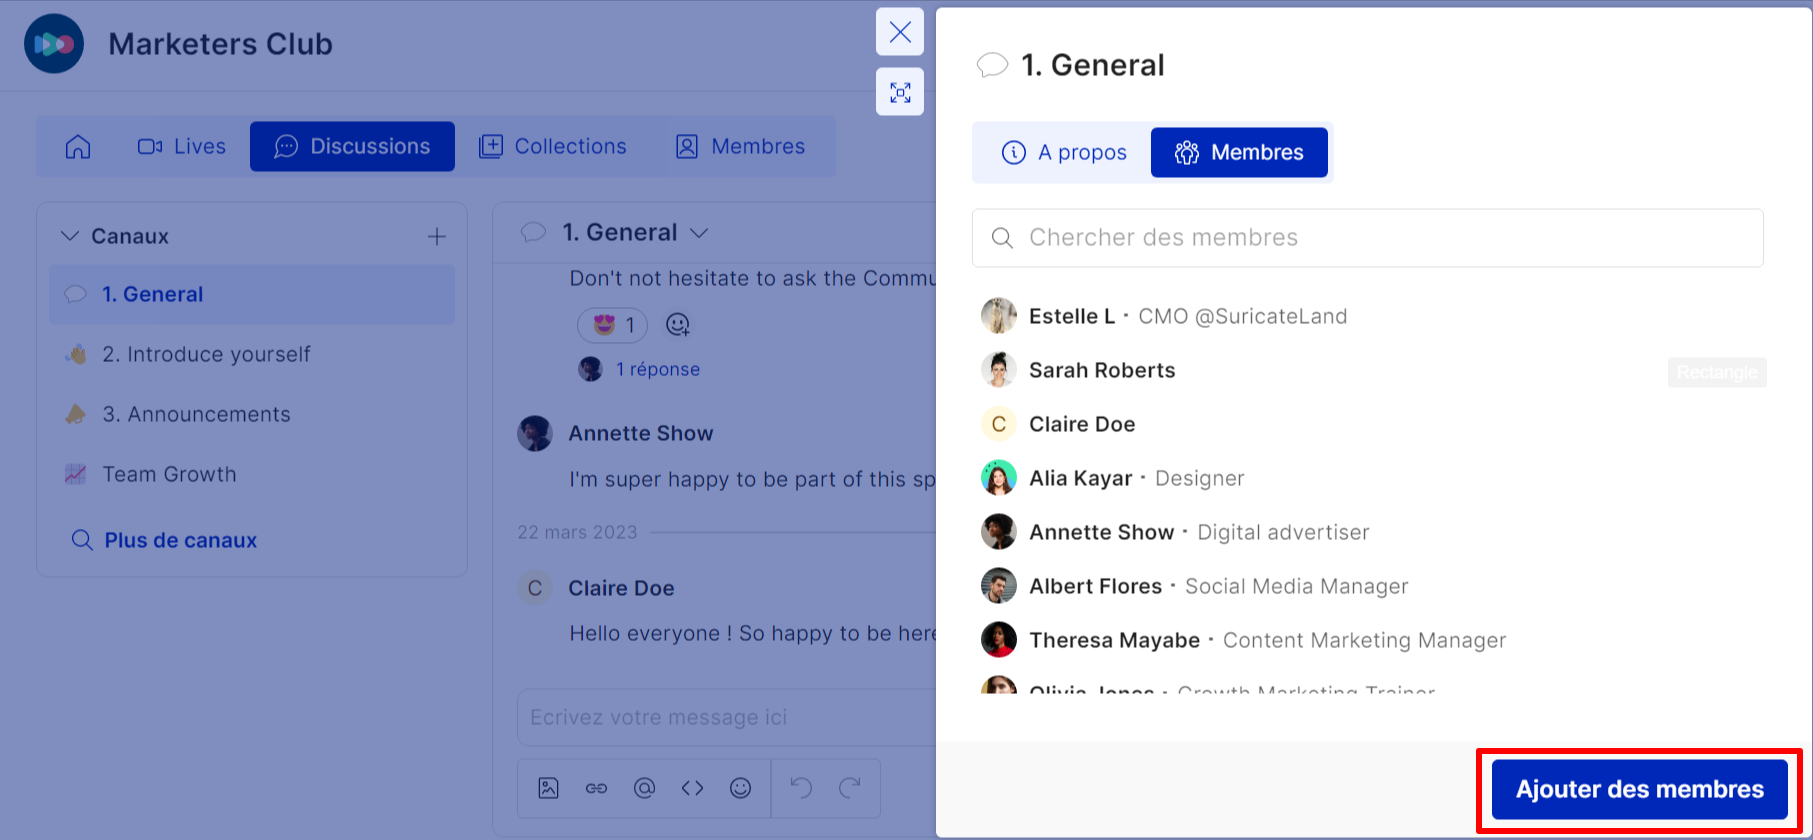Screen dimensions: 1813x840
Task: Open the 1. General channel dropdown
Action: (x=699, y=233)
